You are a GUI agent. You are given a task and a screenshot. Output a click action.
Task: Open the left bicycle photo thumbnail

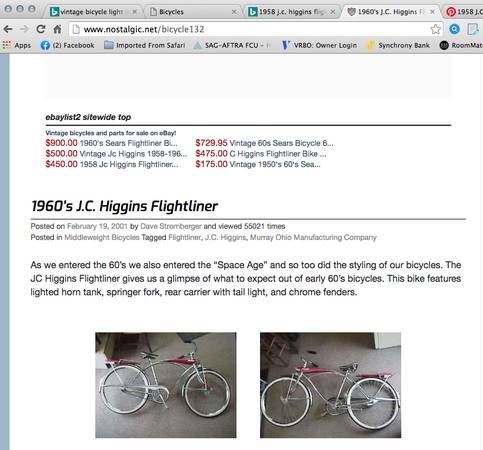pyautogui.click(x=166, y=385)
